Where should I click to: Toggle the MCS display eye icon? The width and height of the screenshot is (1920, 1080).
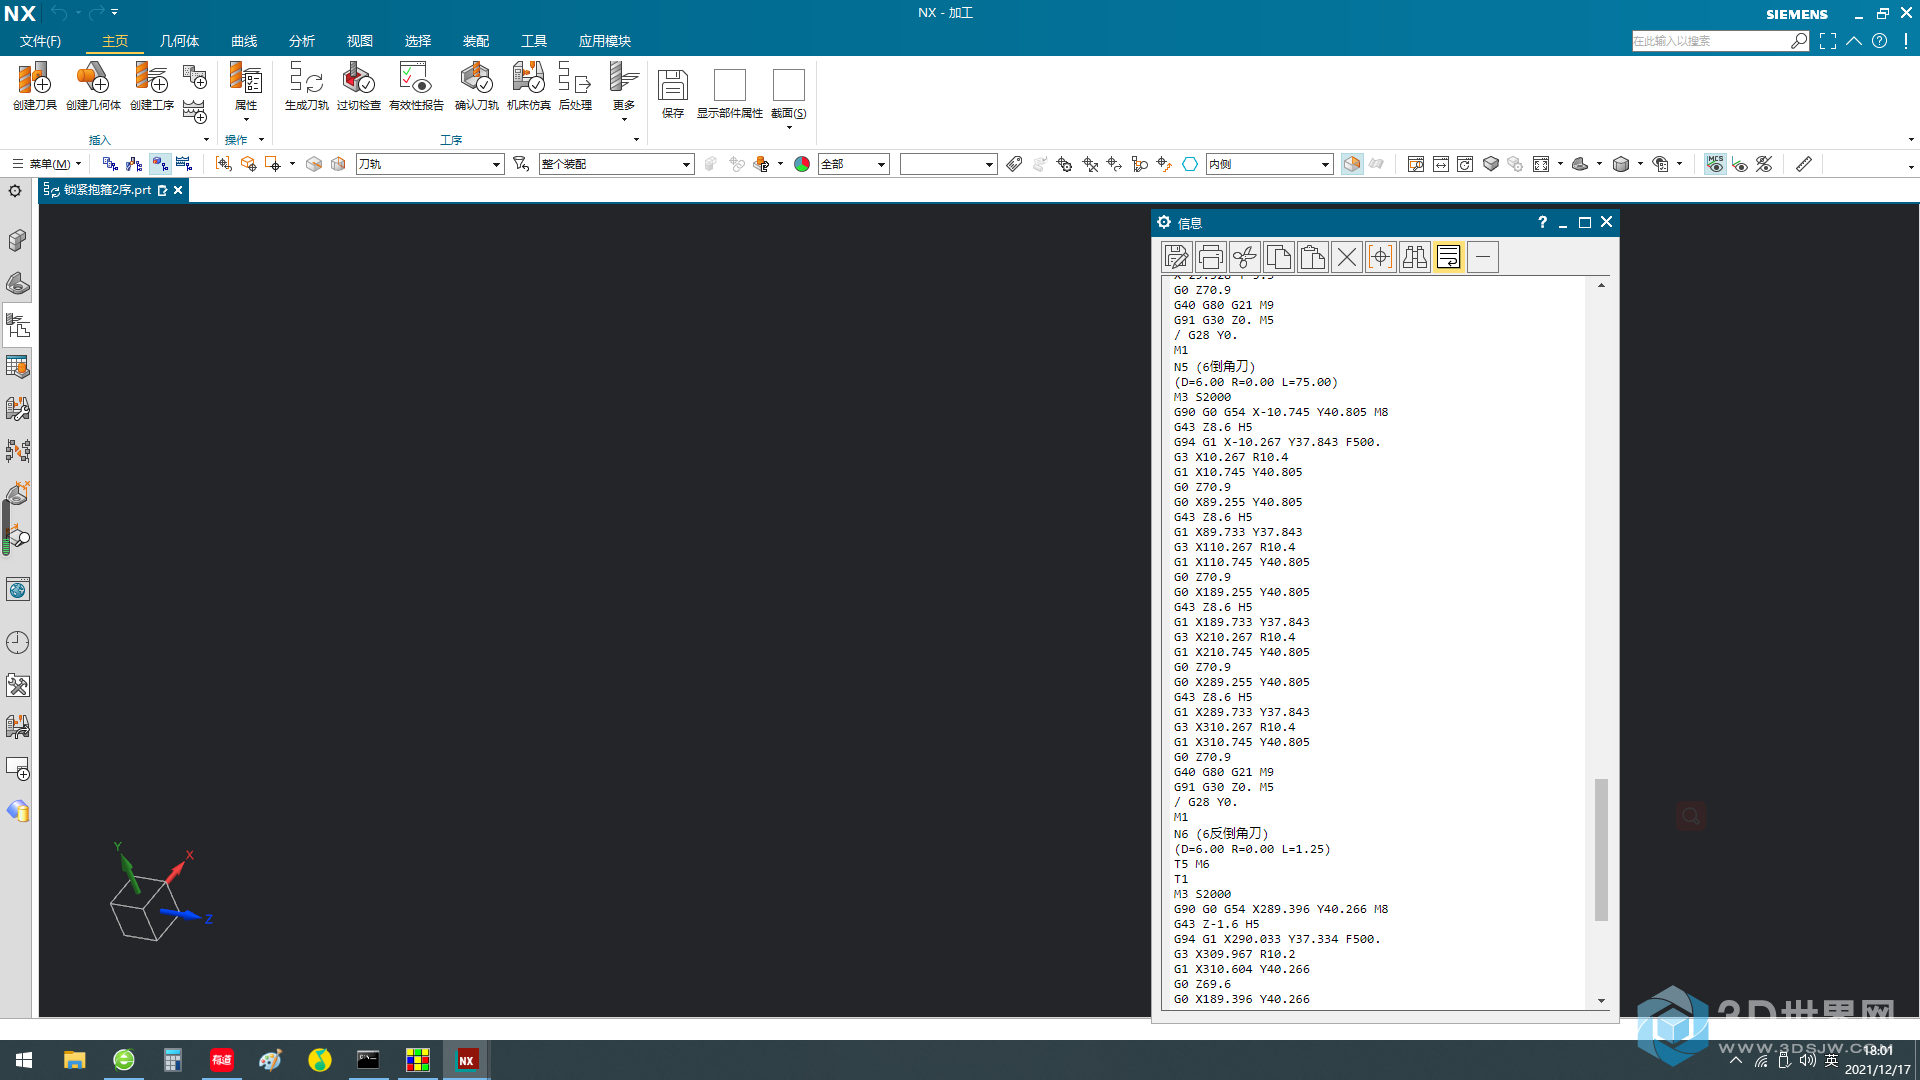pos(1715,164)
